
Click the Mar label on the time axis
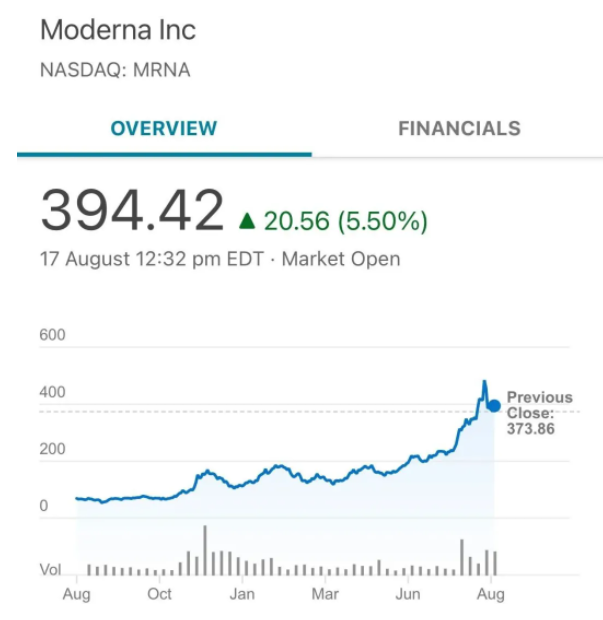pos(325,594)
